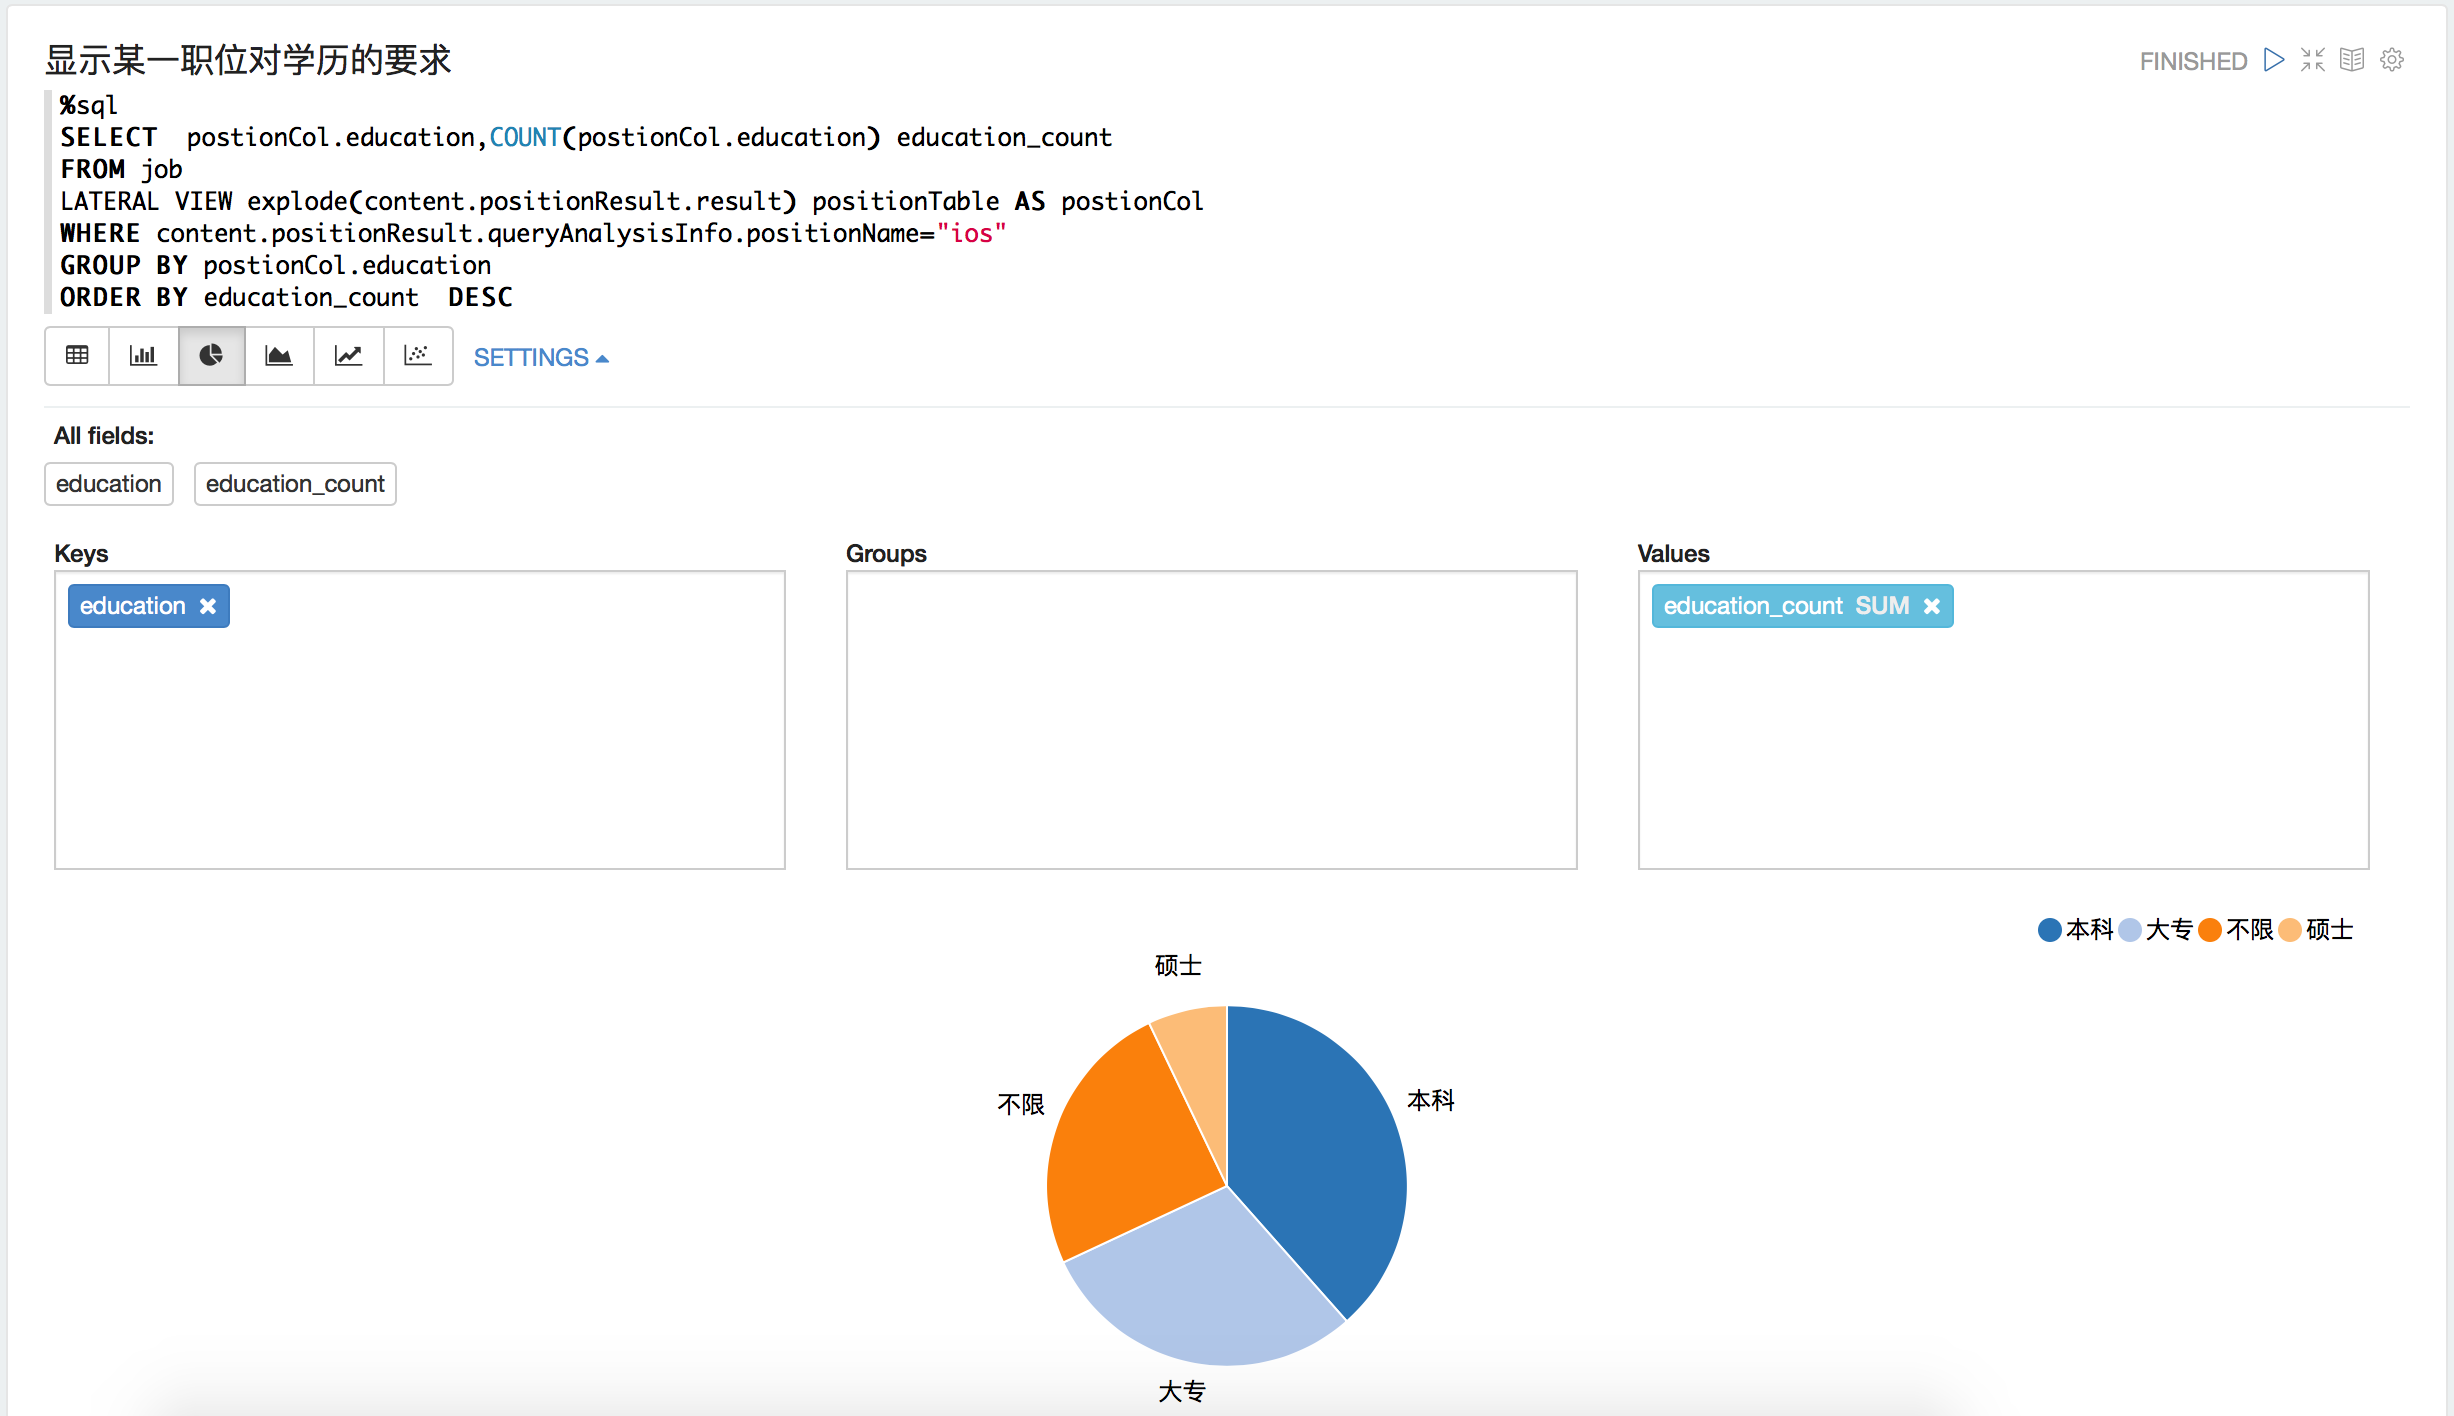Select the bar chart icon
Image resolution: width=2454 pixels, height=1416 pixels.
[x=145, y=356]
